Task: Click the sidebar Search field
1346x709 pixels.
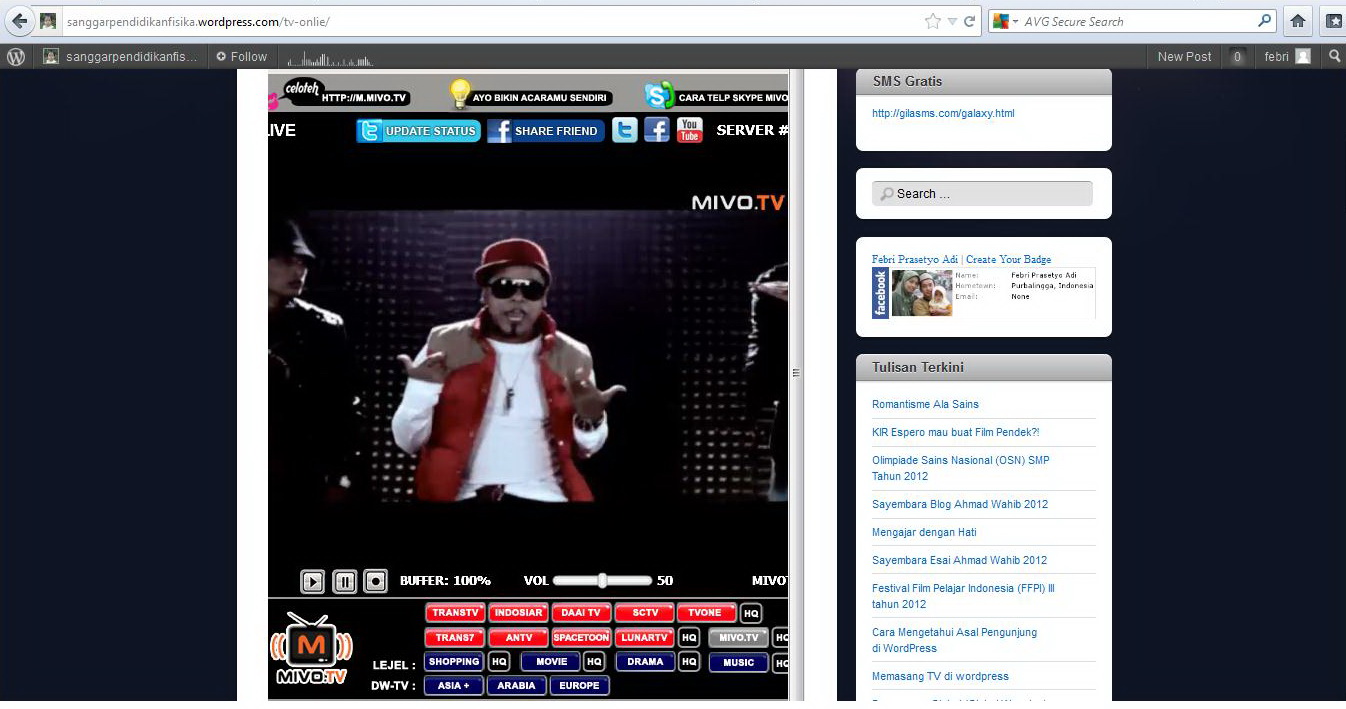Action: [x=982, y=194]
